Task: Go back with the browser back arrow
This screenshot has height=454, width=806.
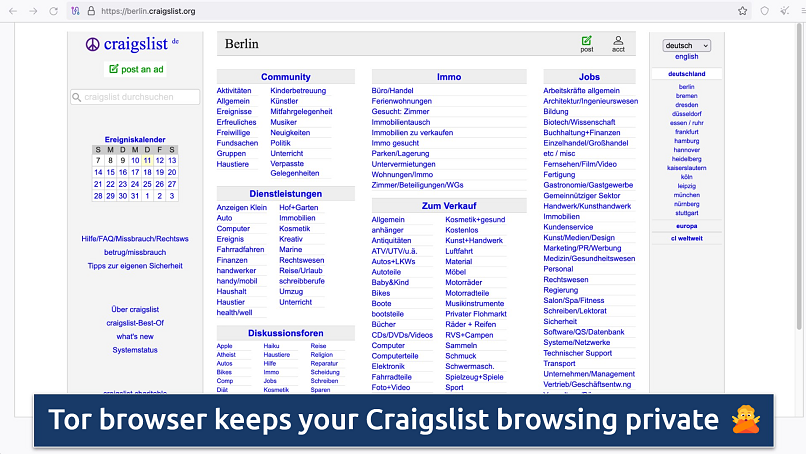Action: click(13, 11)
